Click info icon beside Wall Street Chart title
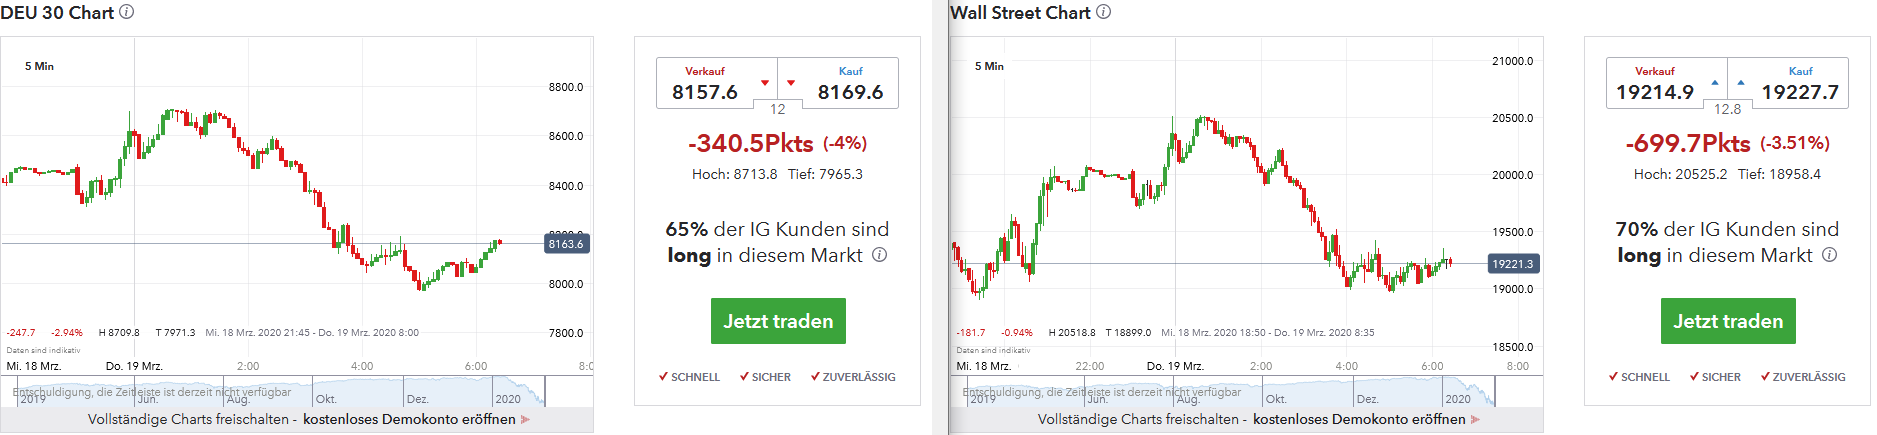Screen dimensions: 1877x435 pos(1103,12)
